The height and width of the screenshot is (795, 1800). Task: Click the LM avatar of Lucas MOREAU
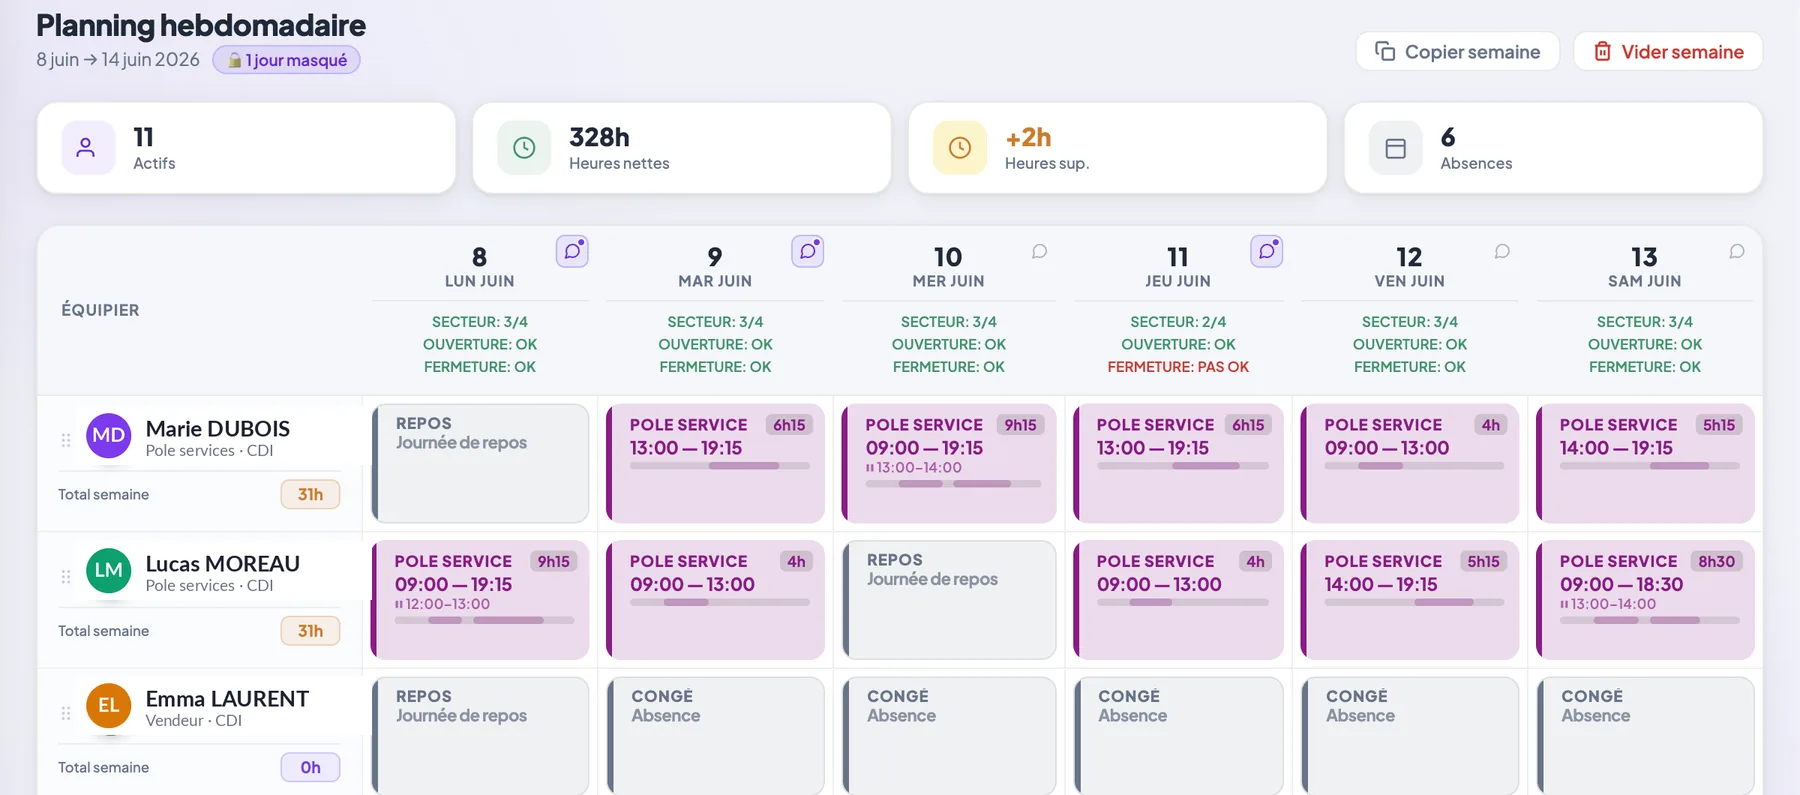[x=109, y=571]
